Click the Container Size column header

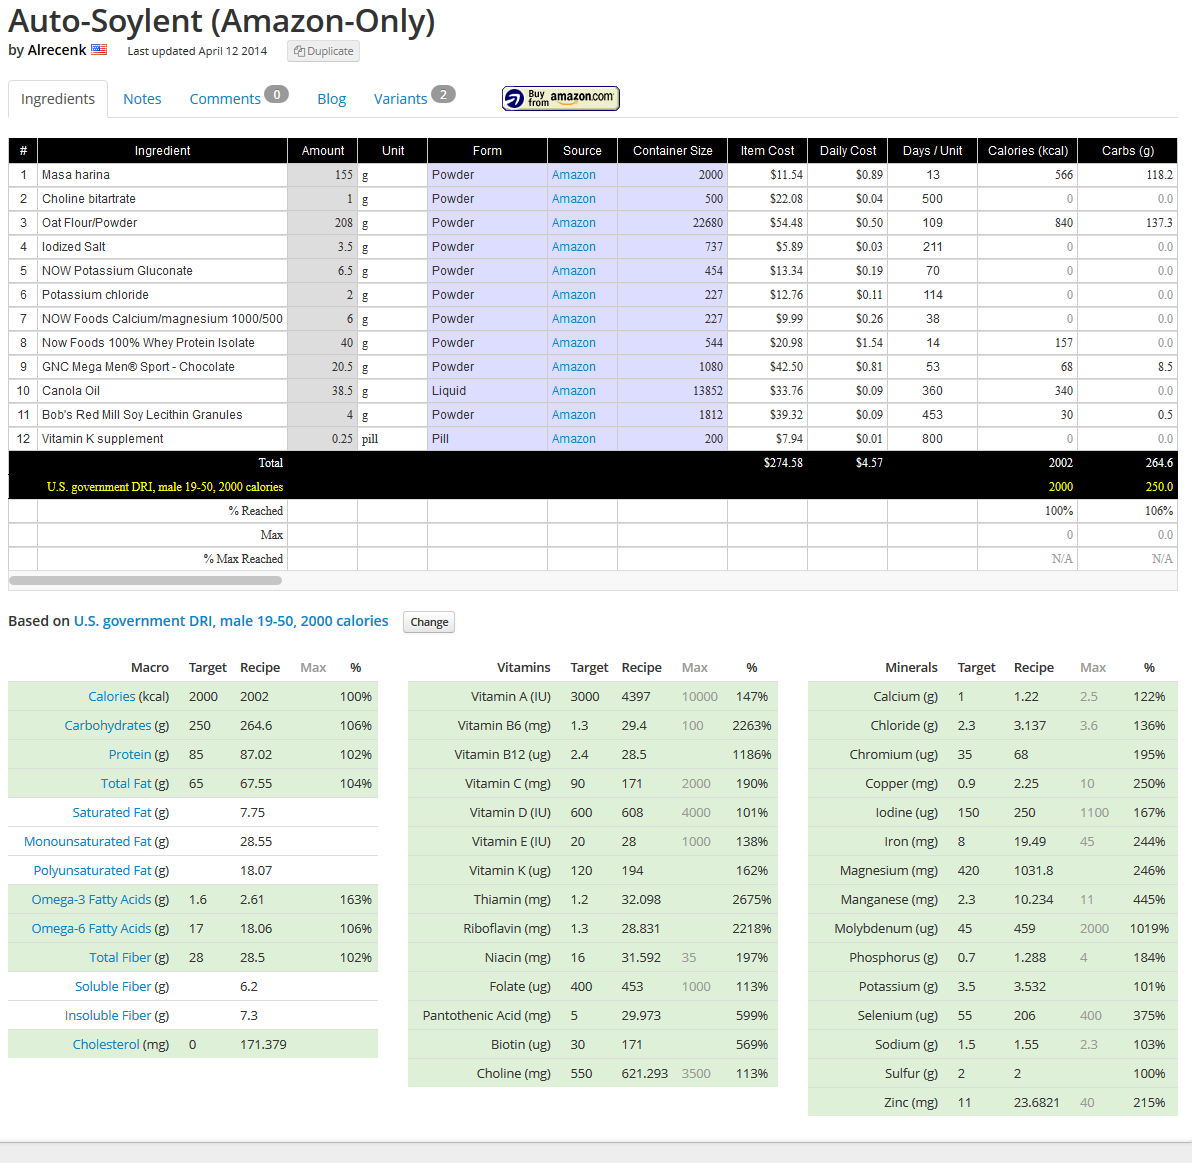[673, 151]
